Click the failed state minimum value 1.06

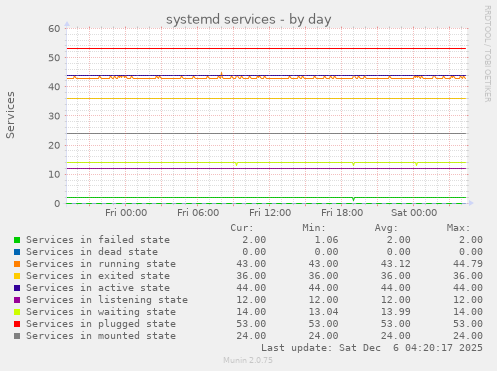pyautogui.click(x=326, y=240)
